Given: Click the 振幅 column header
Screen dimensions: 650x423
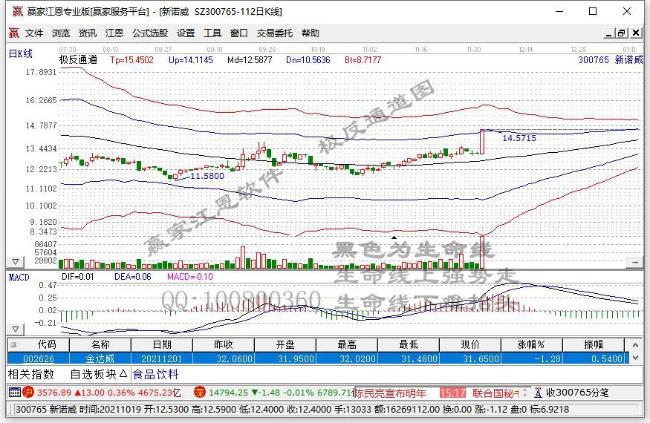Looking at the screenshot, I should click(593, 345).
